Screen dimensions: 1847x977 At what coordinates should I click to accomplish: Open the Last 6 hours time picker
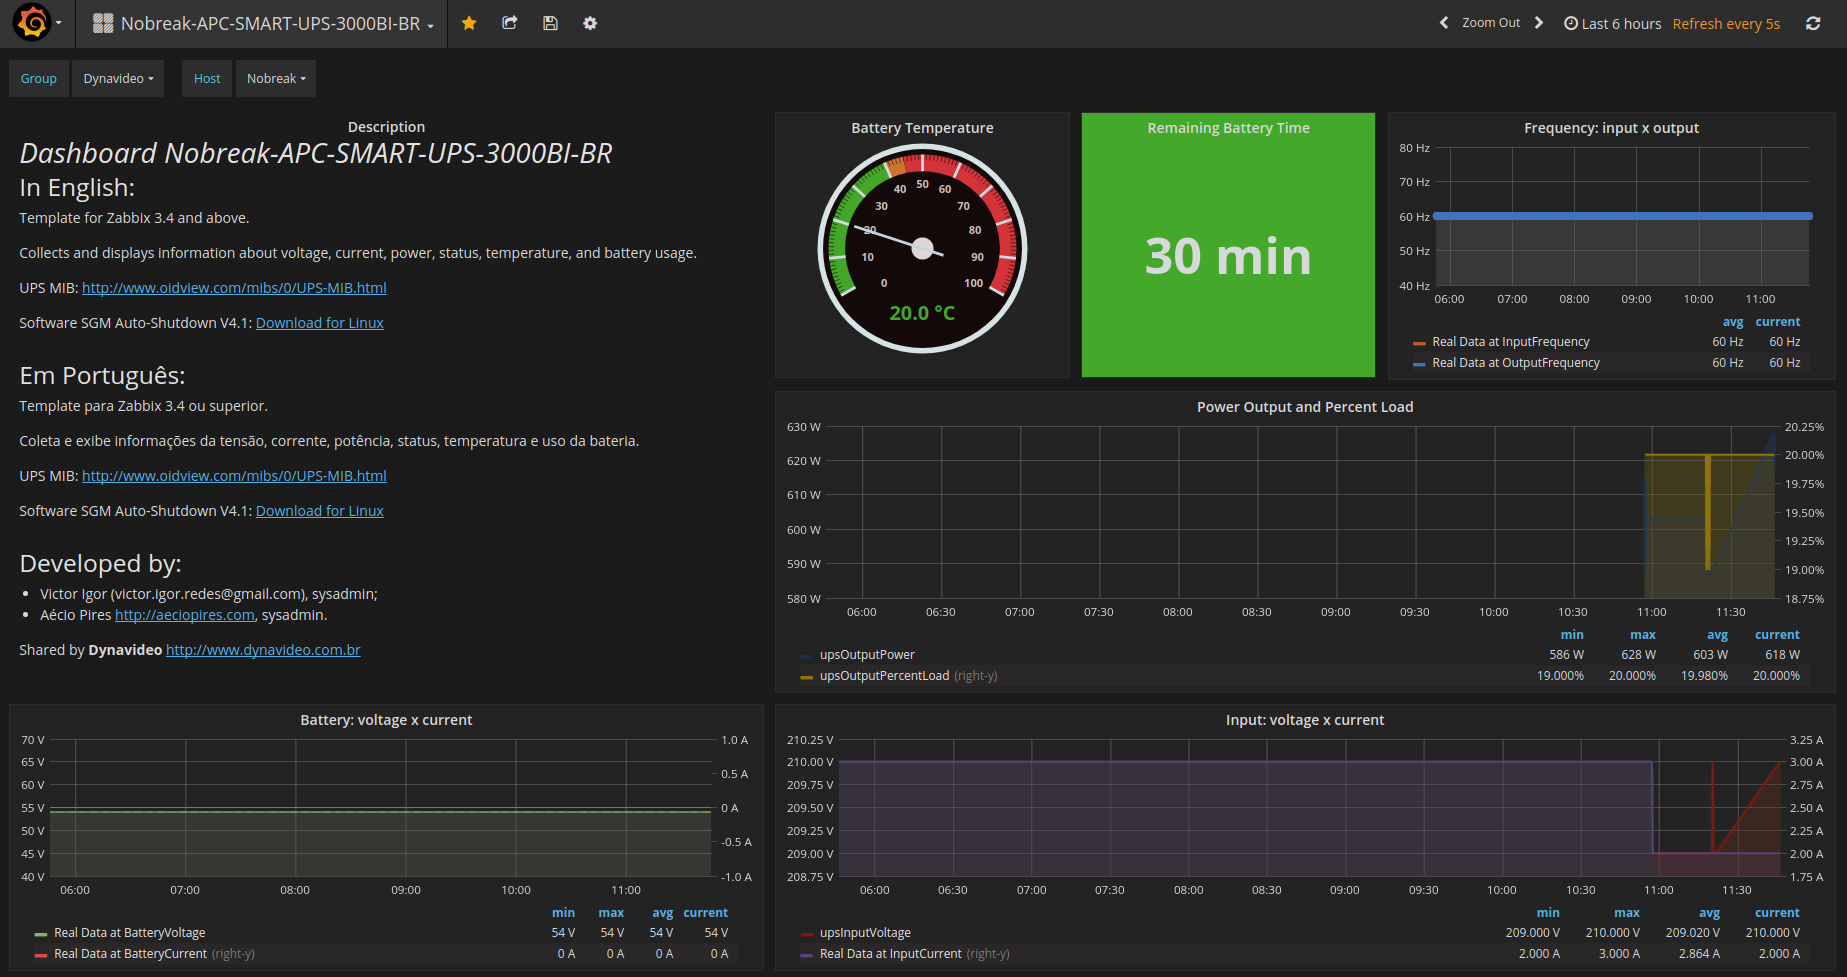coord(1612,23)
